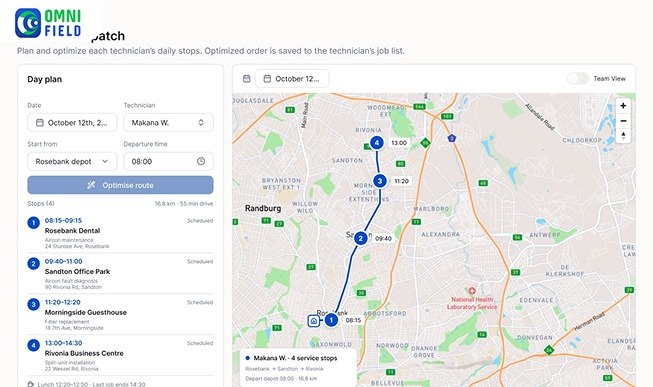Toggle the Team View switch

[x=578, y=78]
